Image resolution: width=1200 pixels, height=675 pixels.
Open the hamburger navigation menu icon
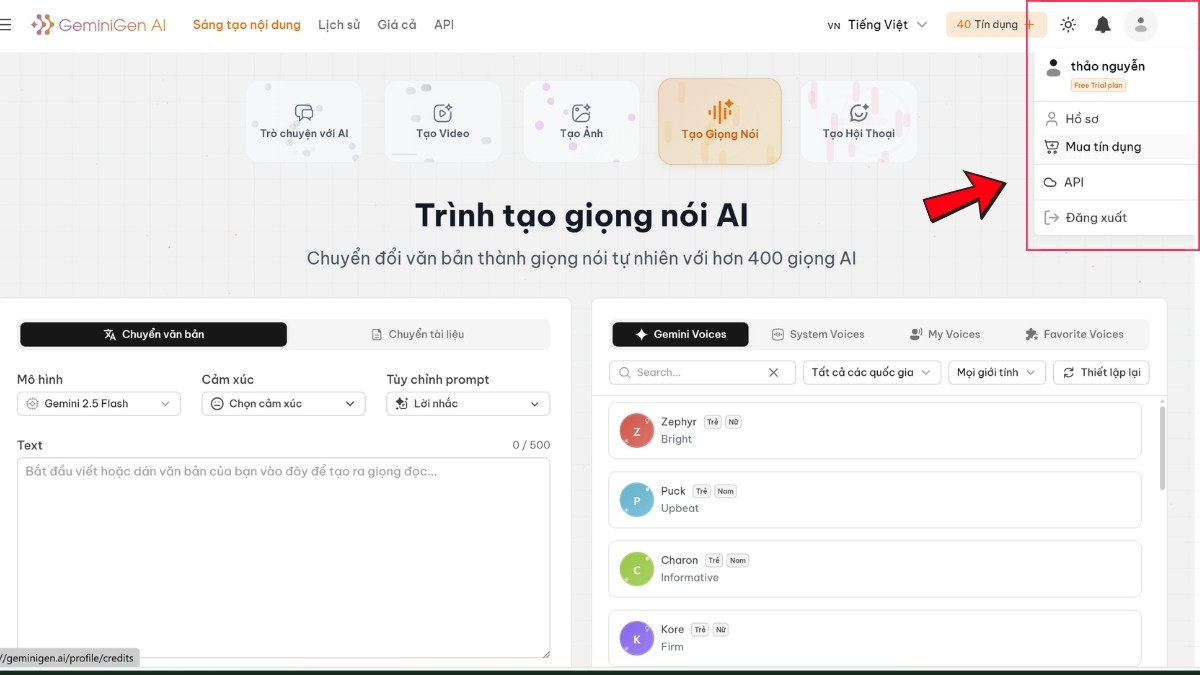click(x=7, y=24)
